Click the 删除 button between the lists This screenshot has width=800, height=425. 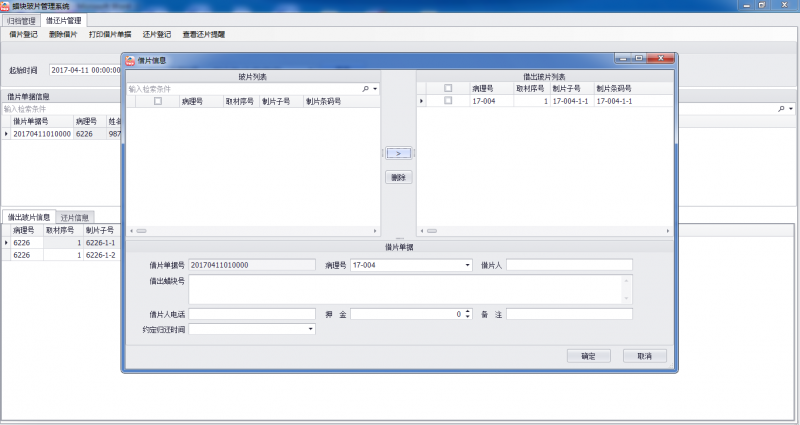398,177
